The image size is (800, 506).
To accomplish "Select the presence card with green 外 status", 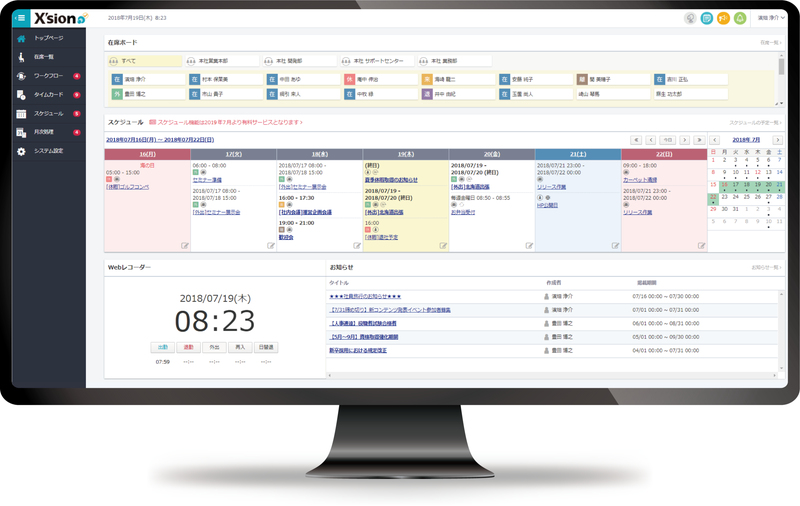I will [148, 94].
